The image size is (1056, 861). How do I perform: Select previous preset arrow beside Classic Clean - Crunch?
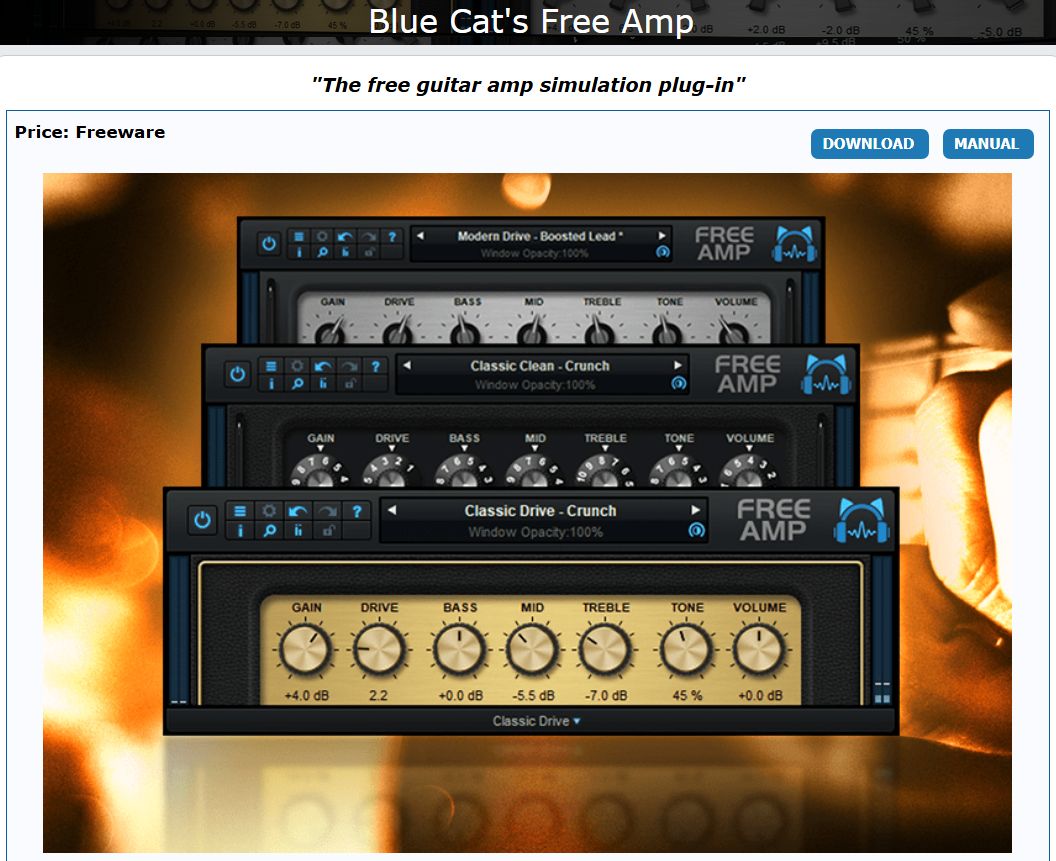pyautogui.click(x=407, y=365)
